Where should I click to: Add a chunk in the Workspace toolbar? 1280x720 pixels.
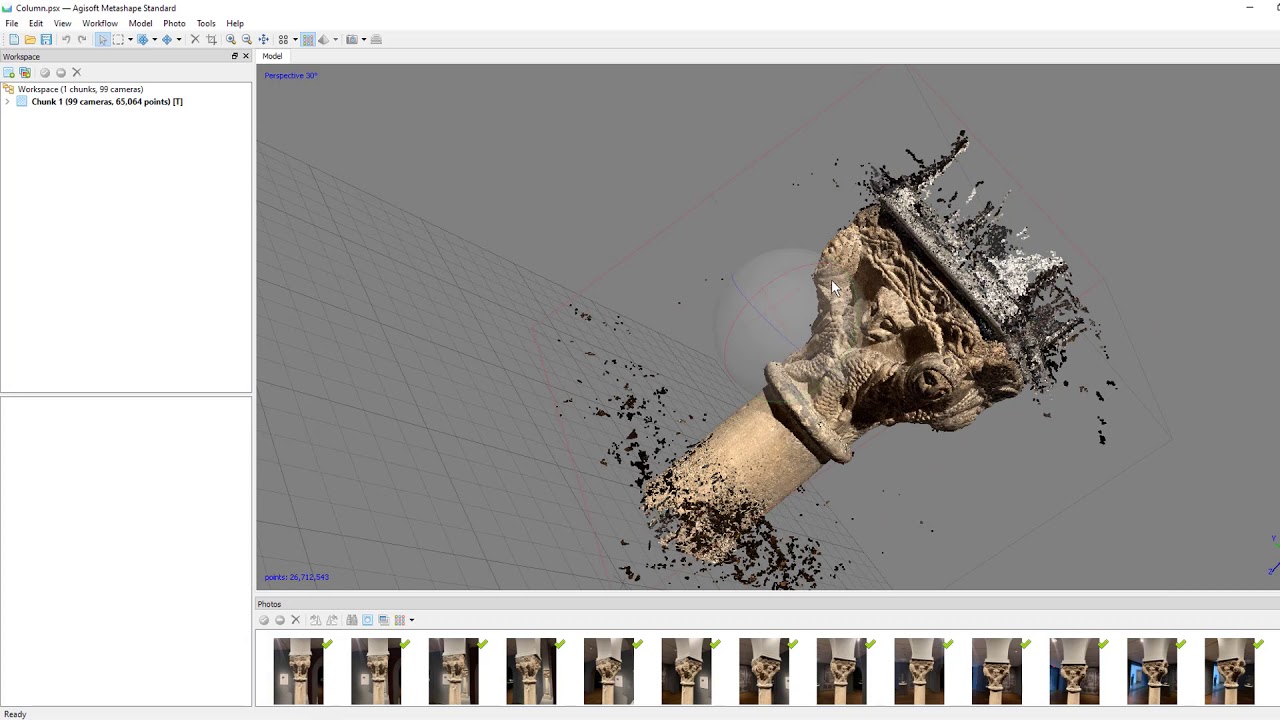[9, 73]
